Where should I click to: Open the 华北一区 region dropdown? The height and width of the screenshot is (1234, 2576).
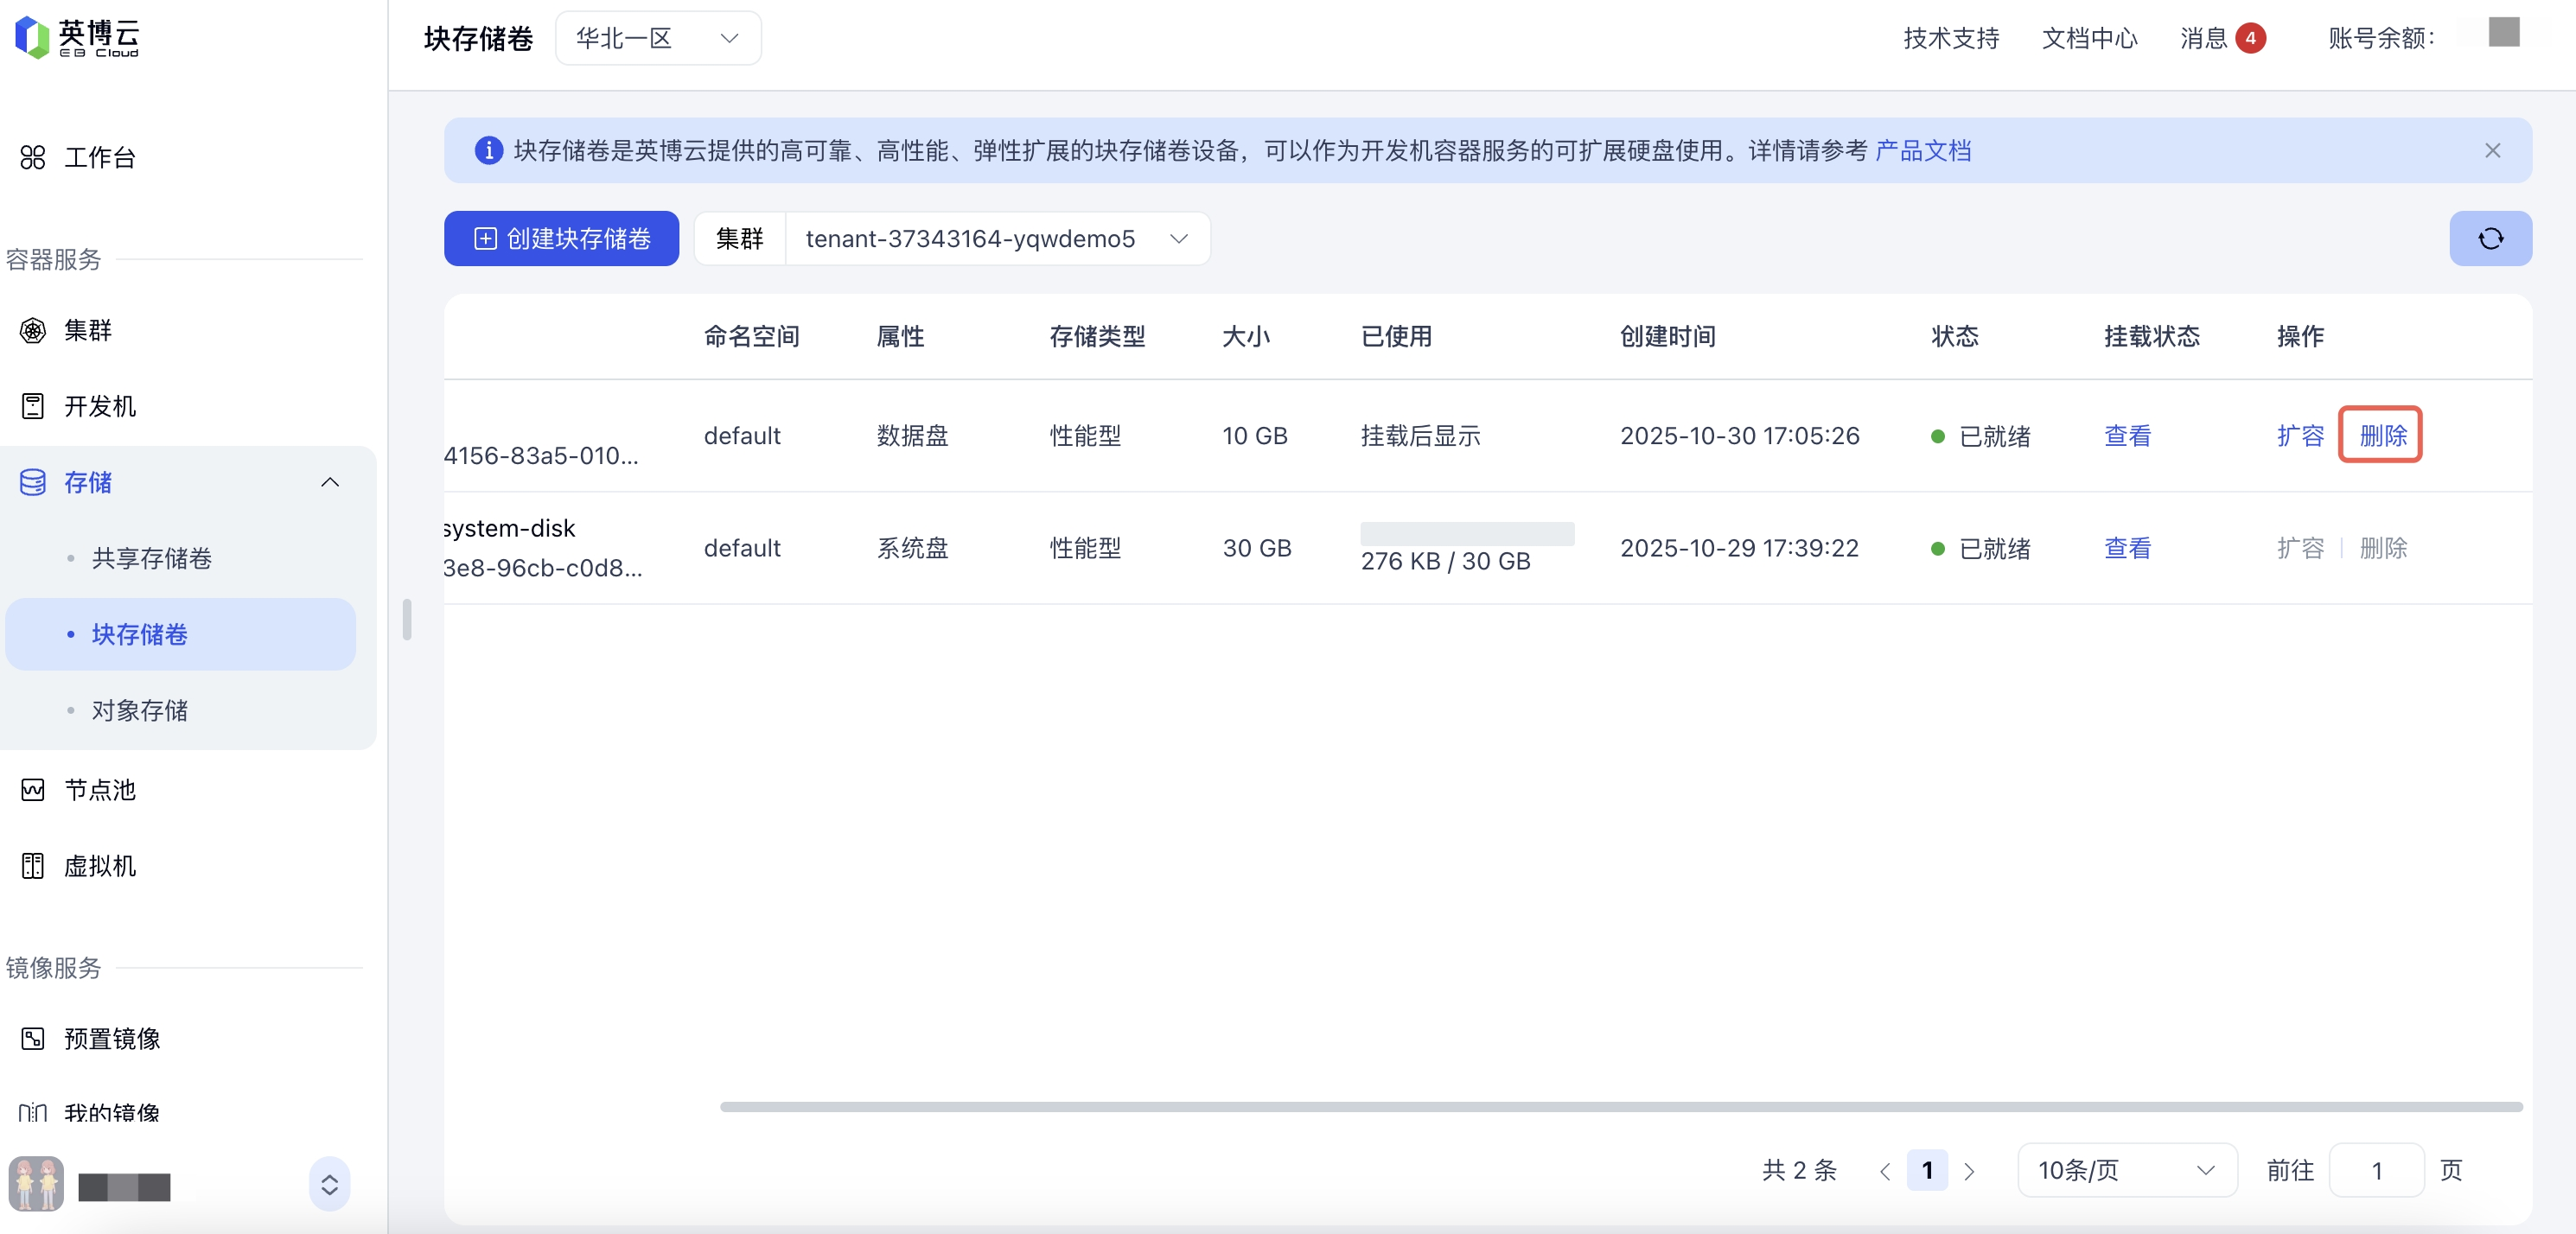click(657, 38)
